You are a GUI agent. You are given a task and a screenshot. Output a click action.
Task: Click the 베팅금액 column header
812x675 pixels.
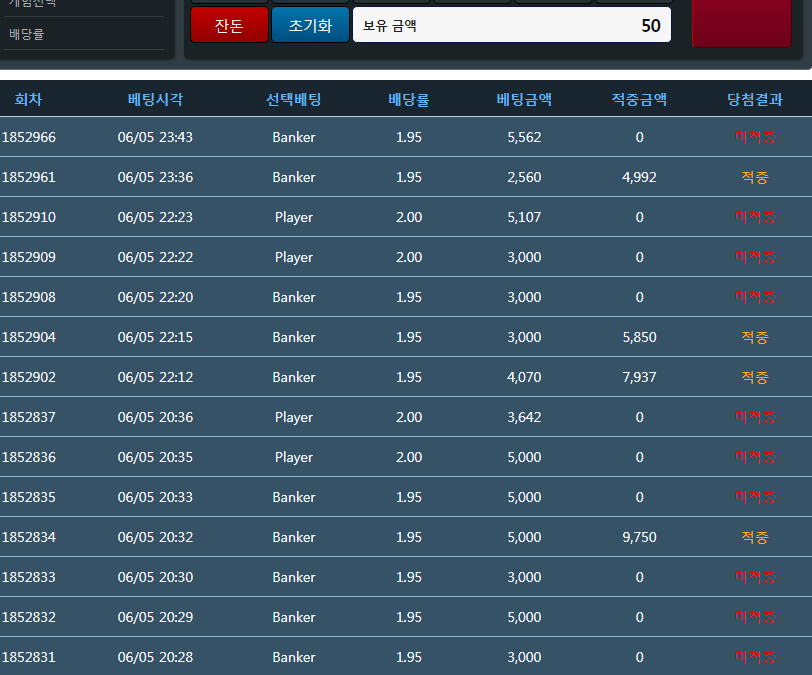(524, 99)
